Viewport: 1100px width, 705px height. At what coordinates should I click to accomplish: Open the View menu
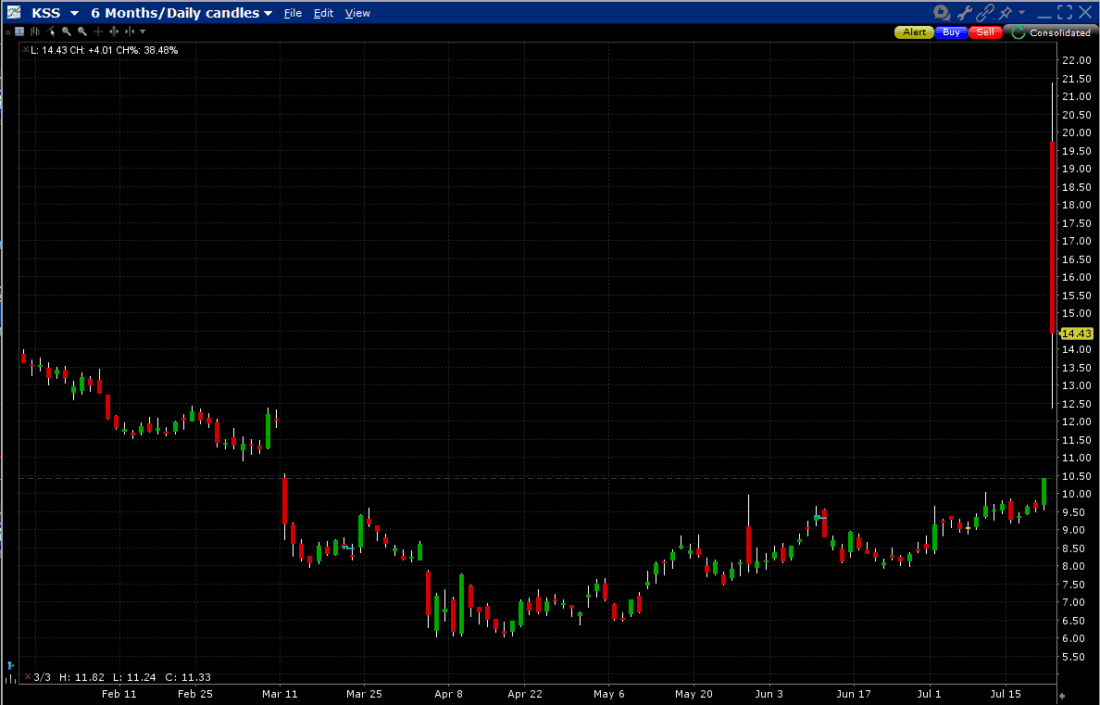(358, 13)
